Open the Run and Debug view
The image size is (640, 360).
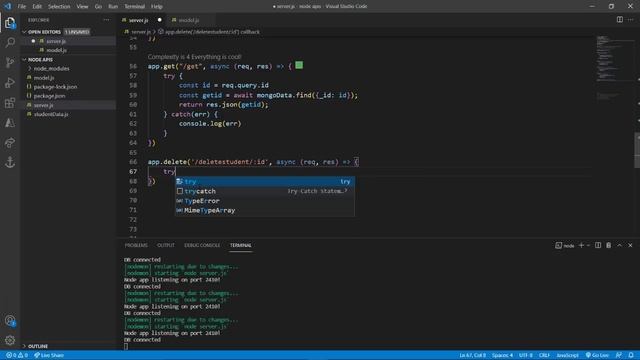click(x=10, y=82)
